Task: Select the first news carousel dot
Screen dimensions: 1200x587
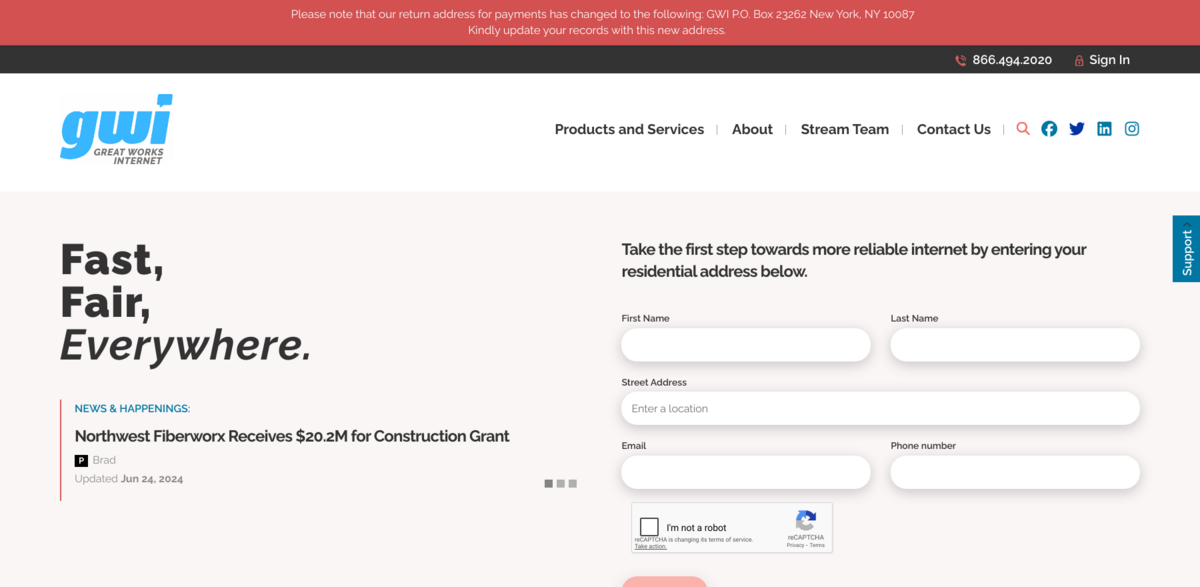Action: [x=549, y=484]
